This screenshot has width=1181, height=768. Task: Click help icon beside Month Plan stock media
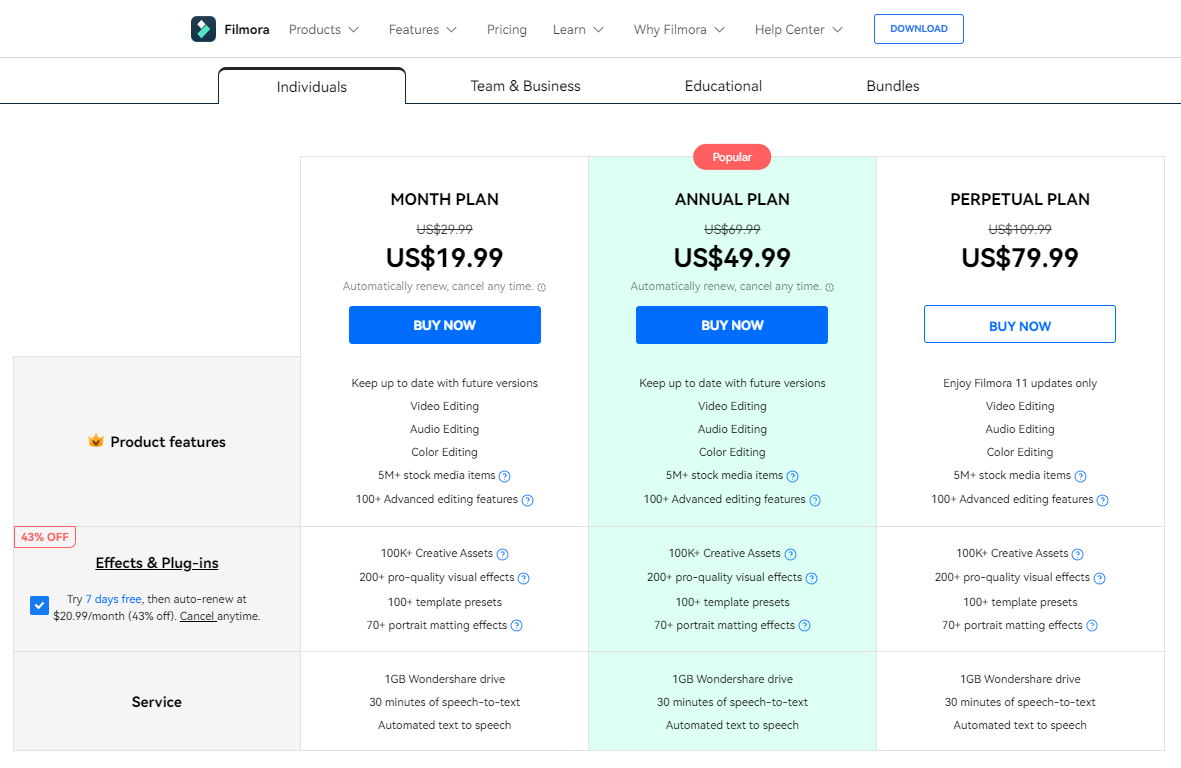pos(505,476)
